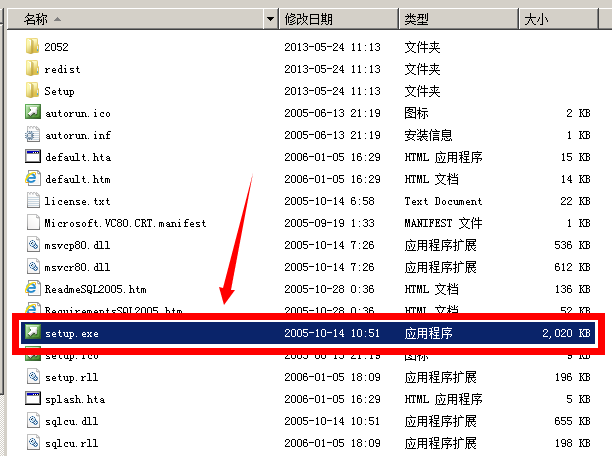The height and width of the screenshot is (456, 612).
Task: Click the ReadmeSQL2005.htm file
Action: [95, 289]
